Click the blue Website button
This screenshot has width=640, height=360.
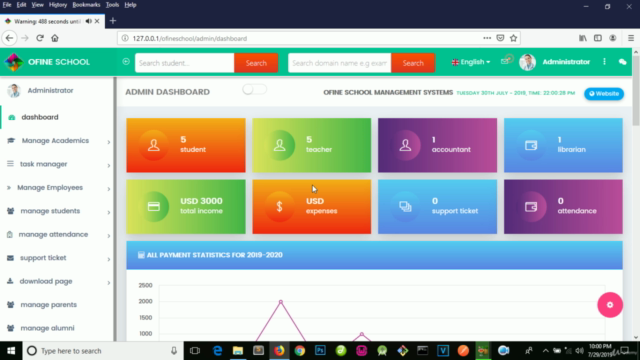(x=604, y=93)
